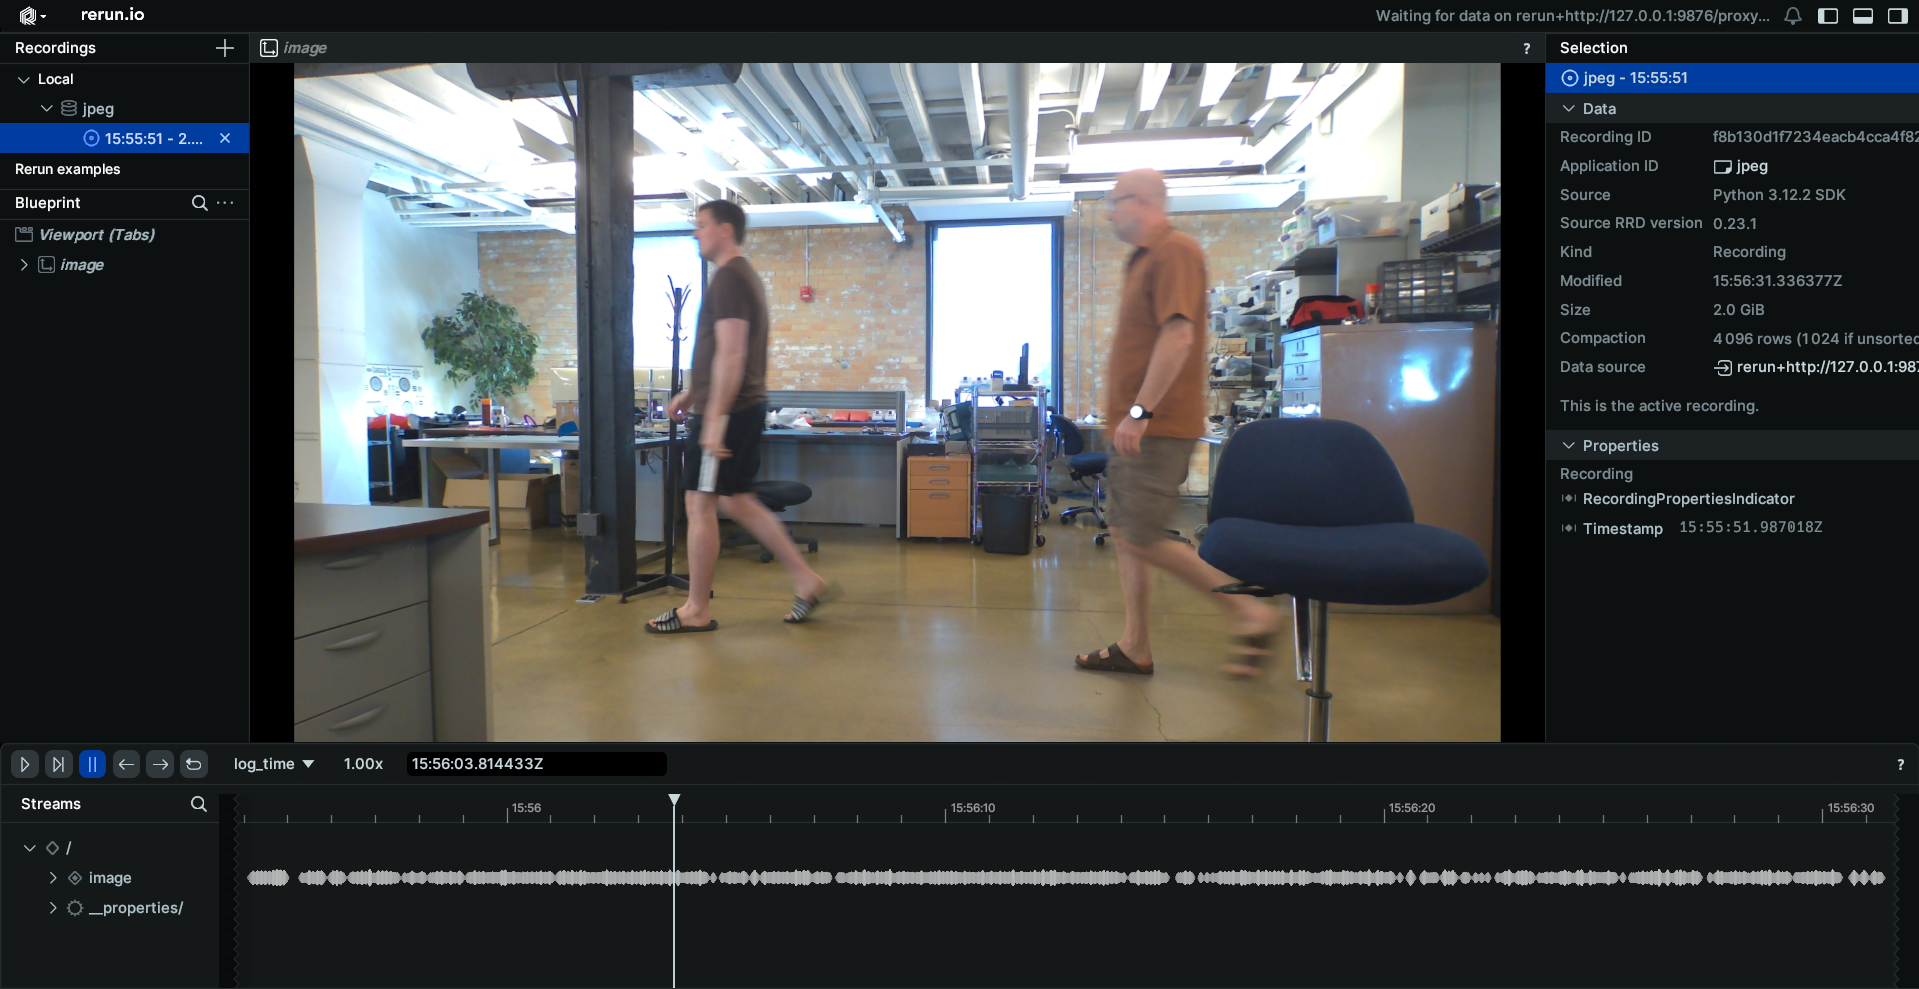
Task: Select Viewport (Tabs) in Blueprint
Action: click(96, 235)
